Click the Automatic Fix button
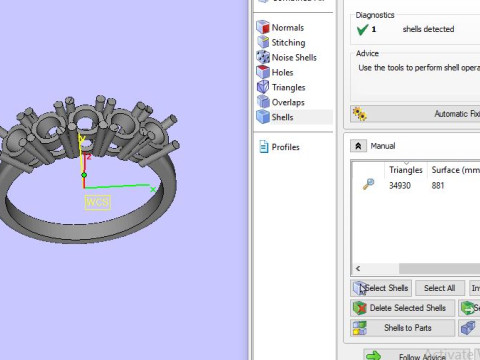The width and height of the screenshot is (480, 360). coord(415,114)
